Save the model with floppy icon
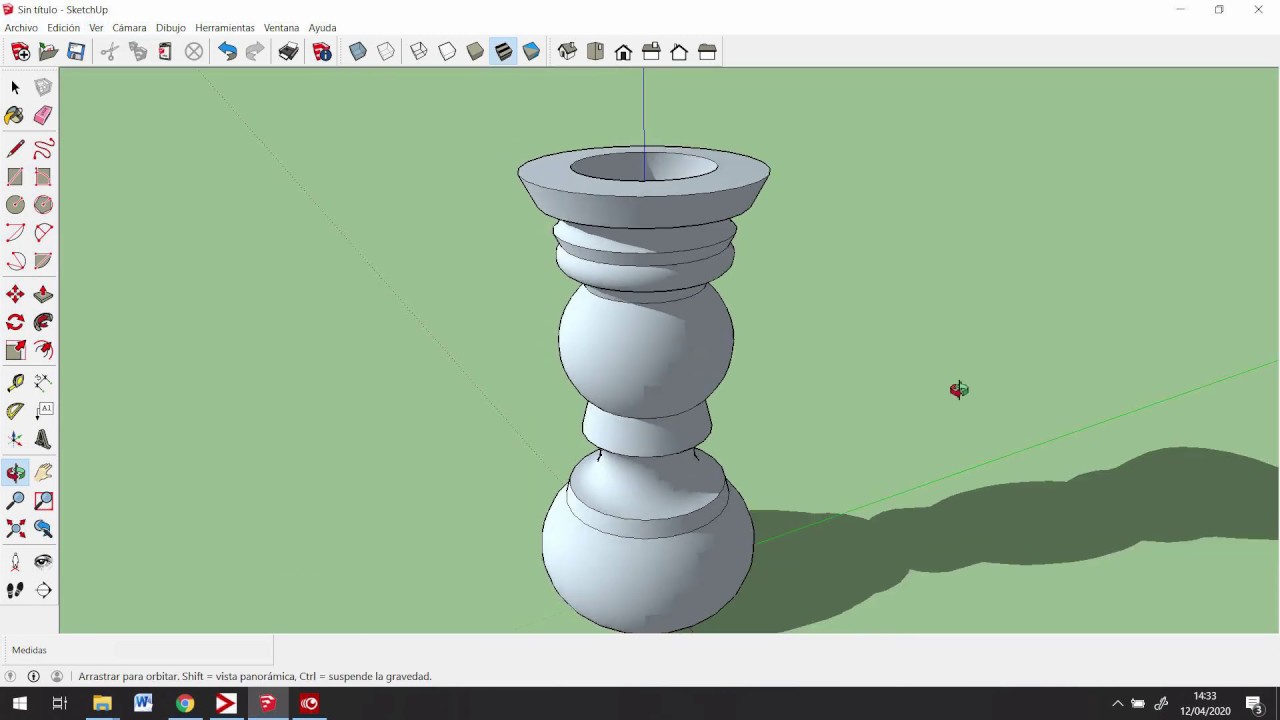 [x=76, y=52]
